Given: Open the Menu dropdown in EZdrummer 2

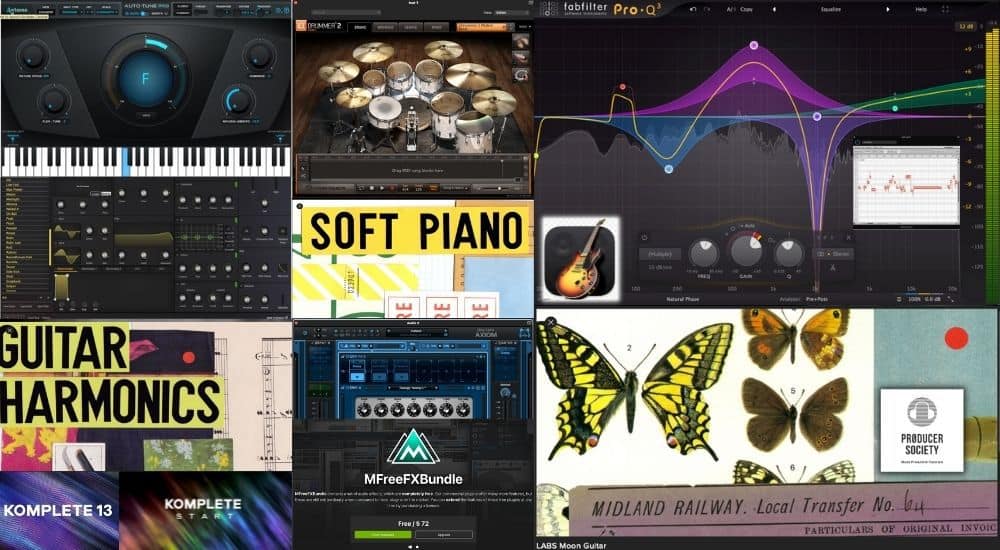Looking at the screenshot, I should 524,27.
